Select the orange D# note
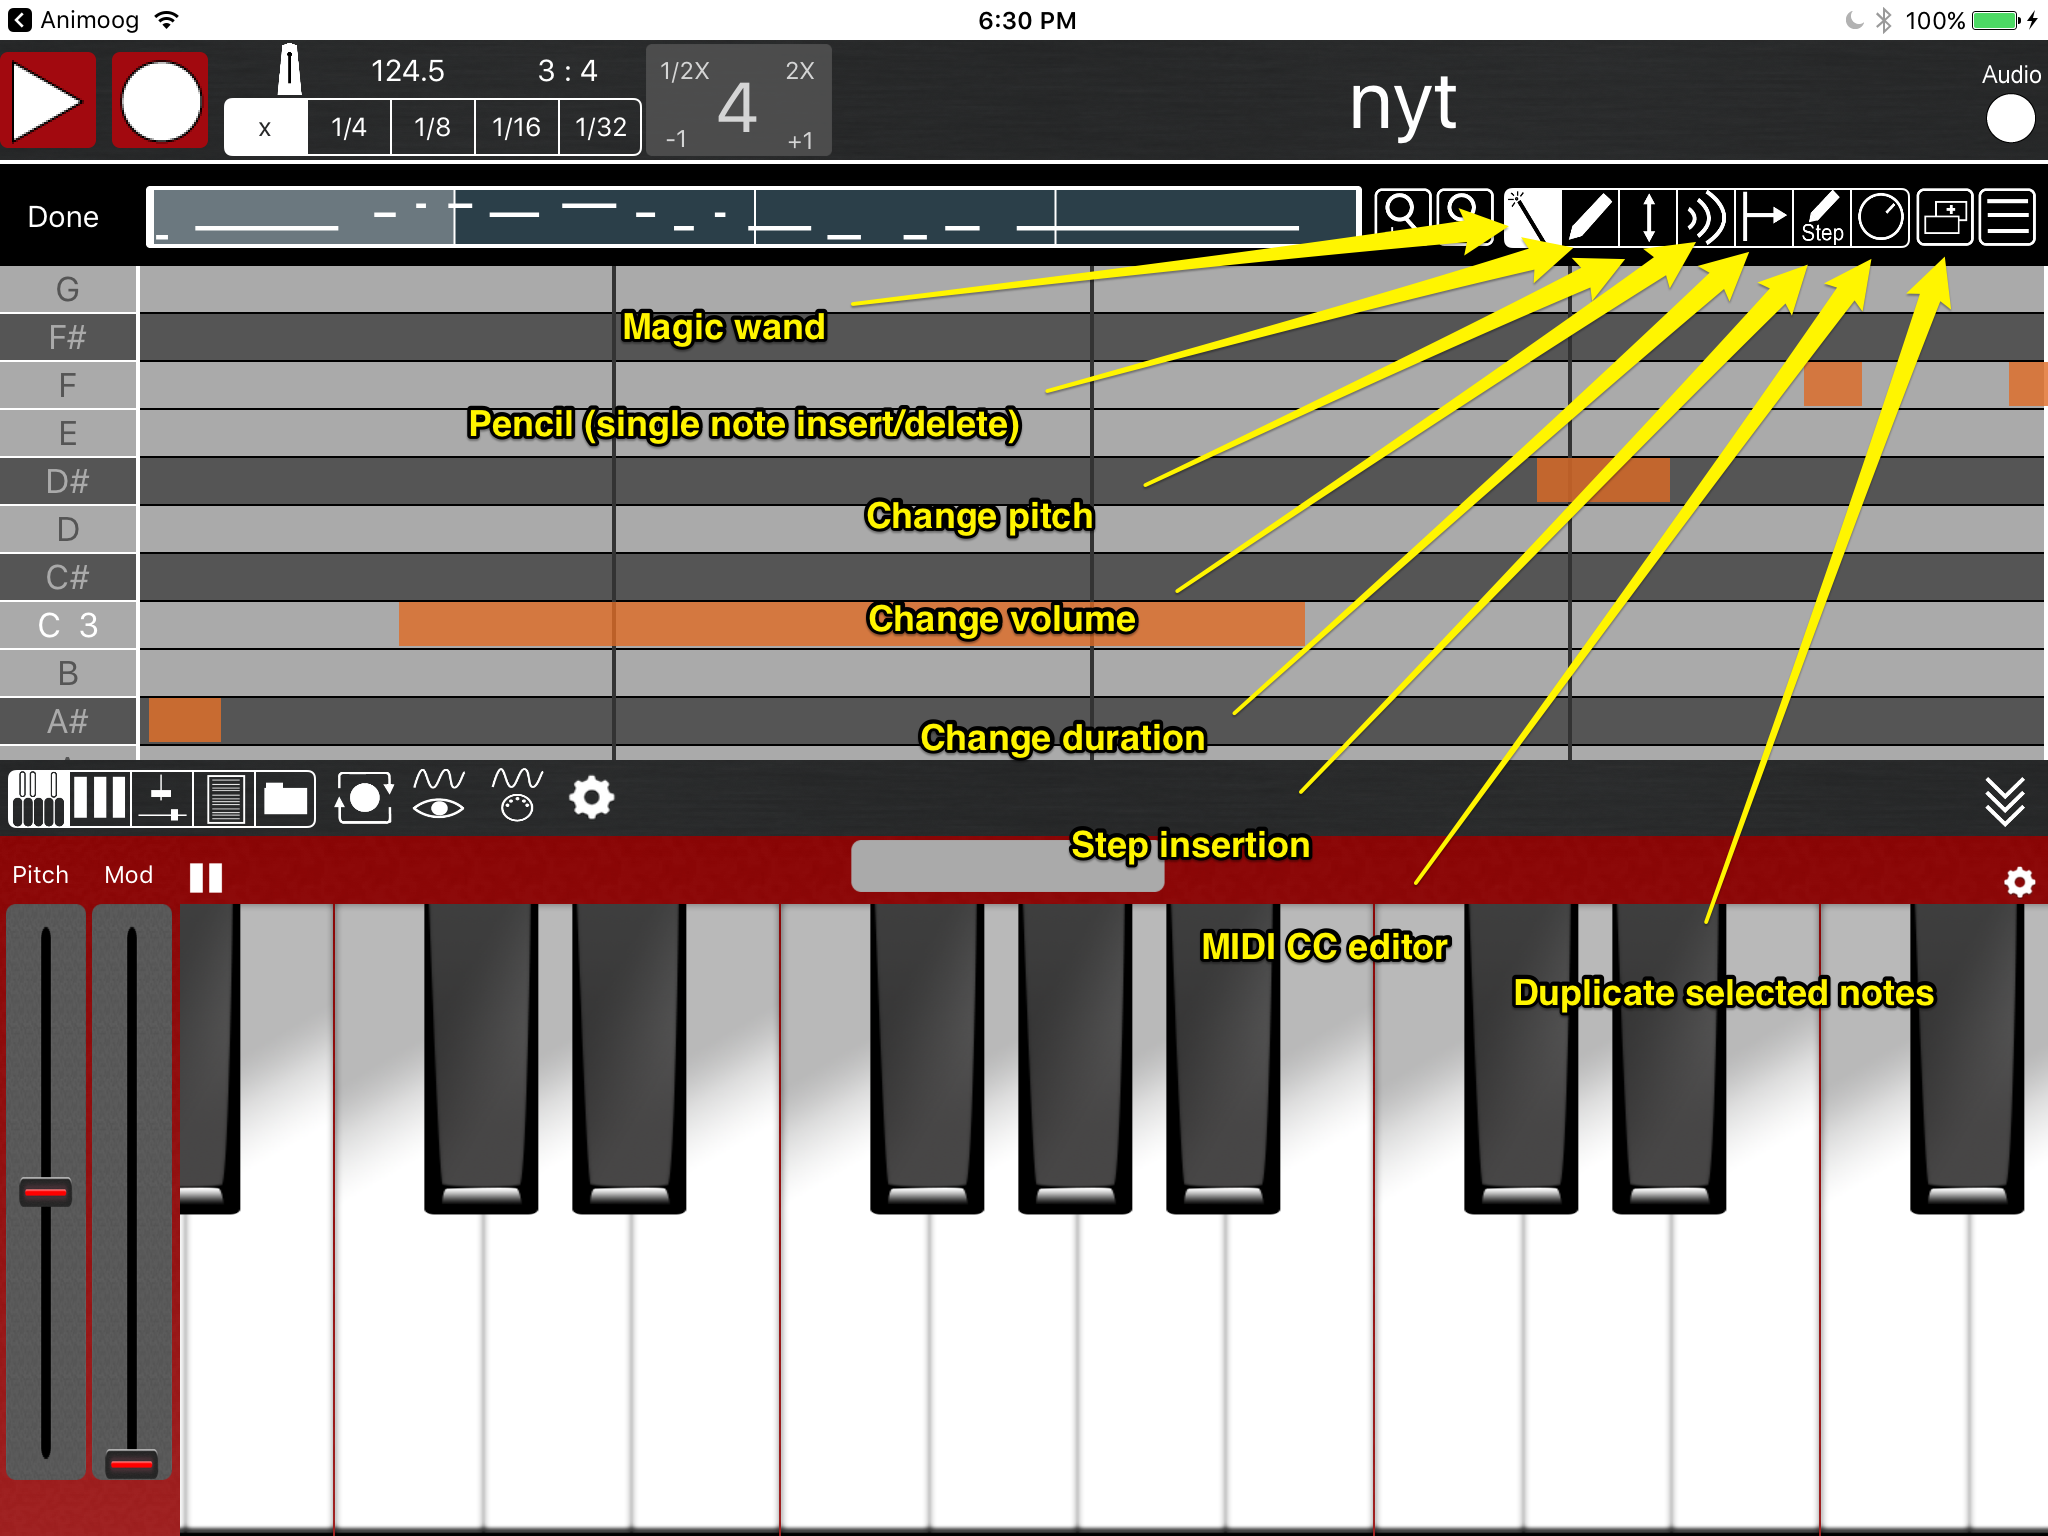The image size is (2048, 1536). click(x=1603, y=480)
